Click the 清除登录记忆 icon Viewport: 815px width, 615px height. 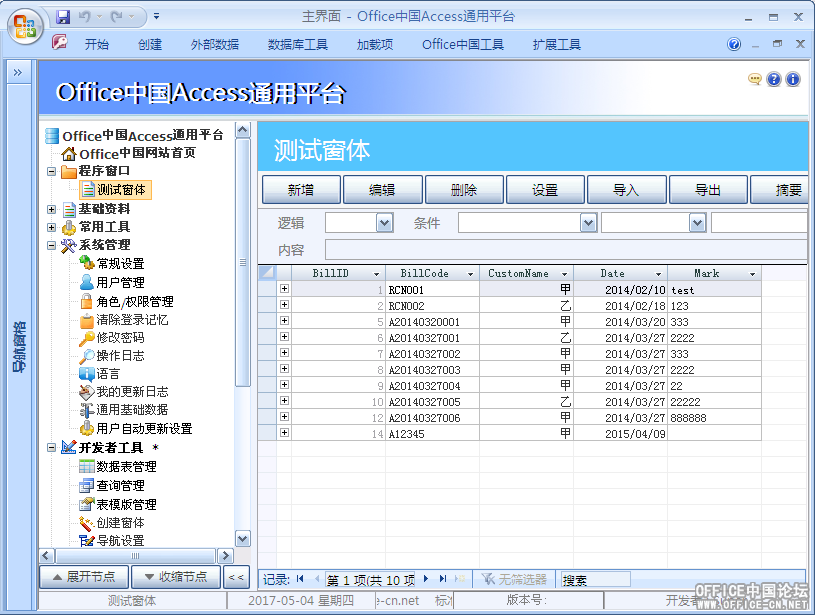pos(87,320)
